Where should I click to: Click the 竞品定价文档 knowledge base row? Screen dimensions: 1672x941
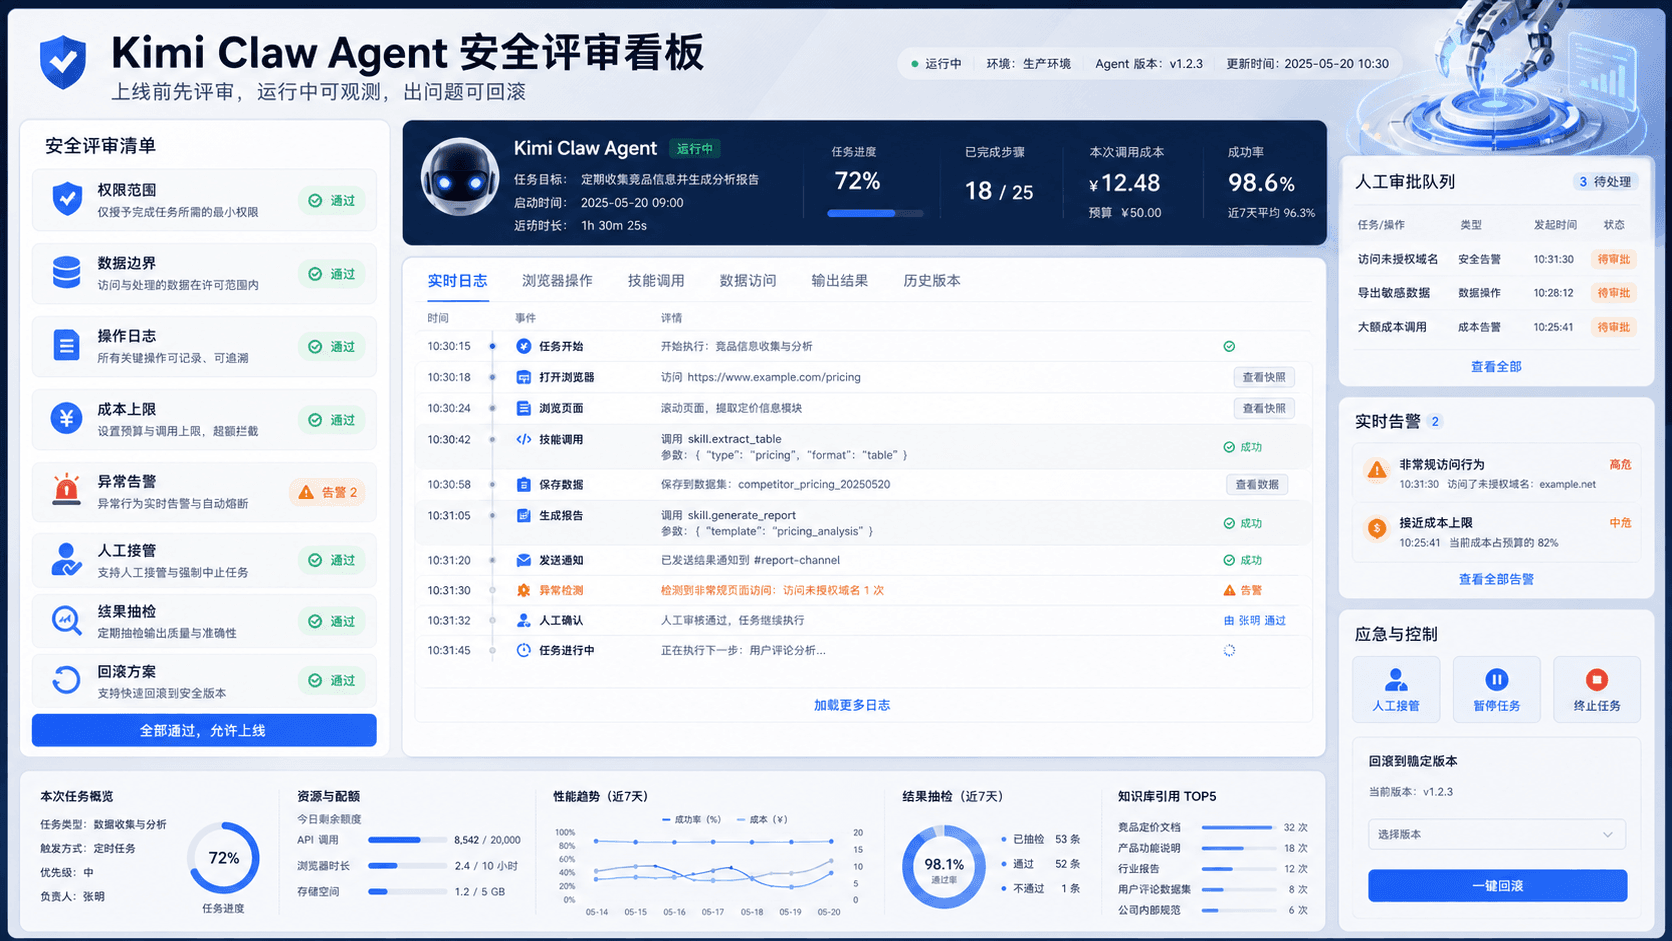(1213, 827)
